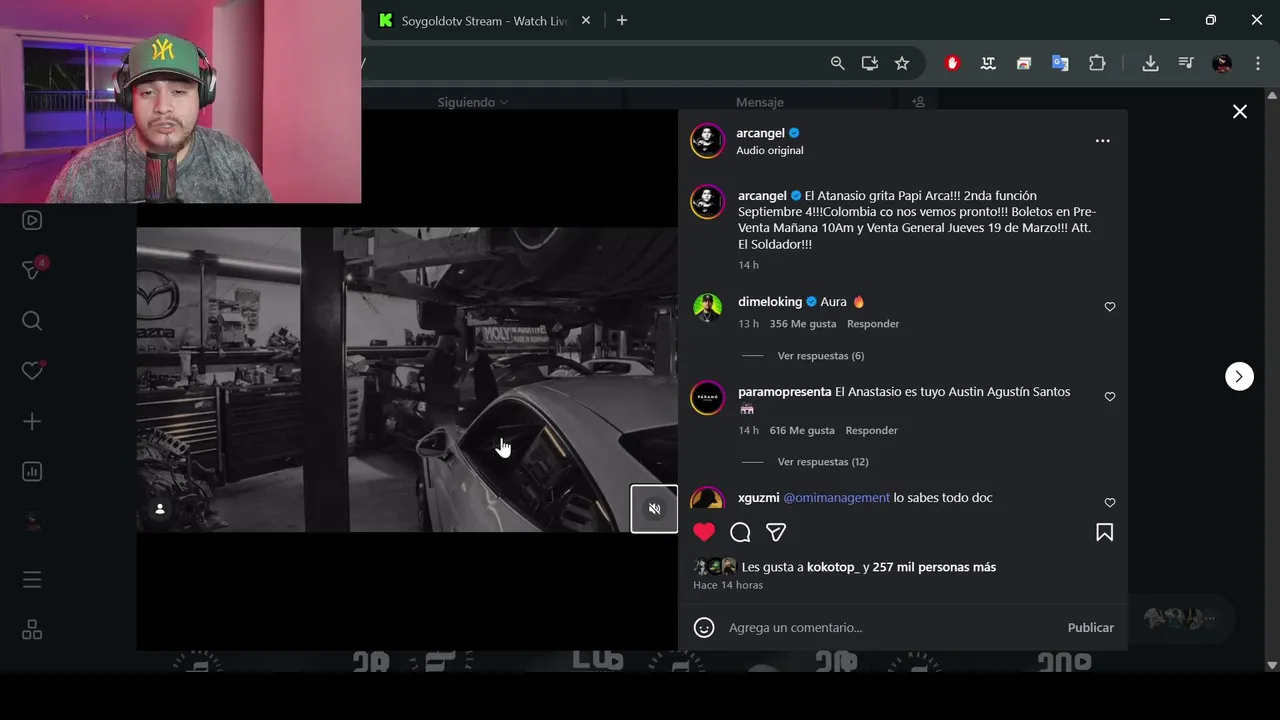Open emoji picker in comment box
Screen dimensions: 1280x720
point(704,628)
